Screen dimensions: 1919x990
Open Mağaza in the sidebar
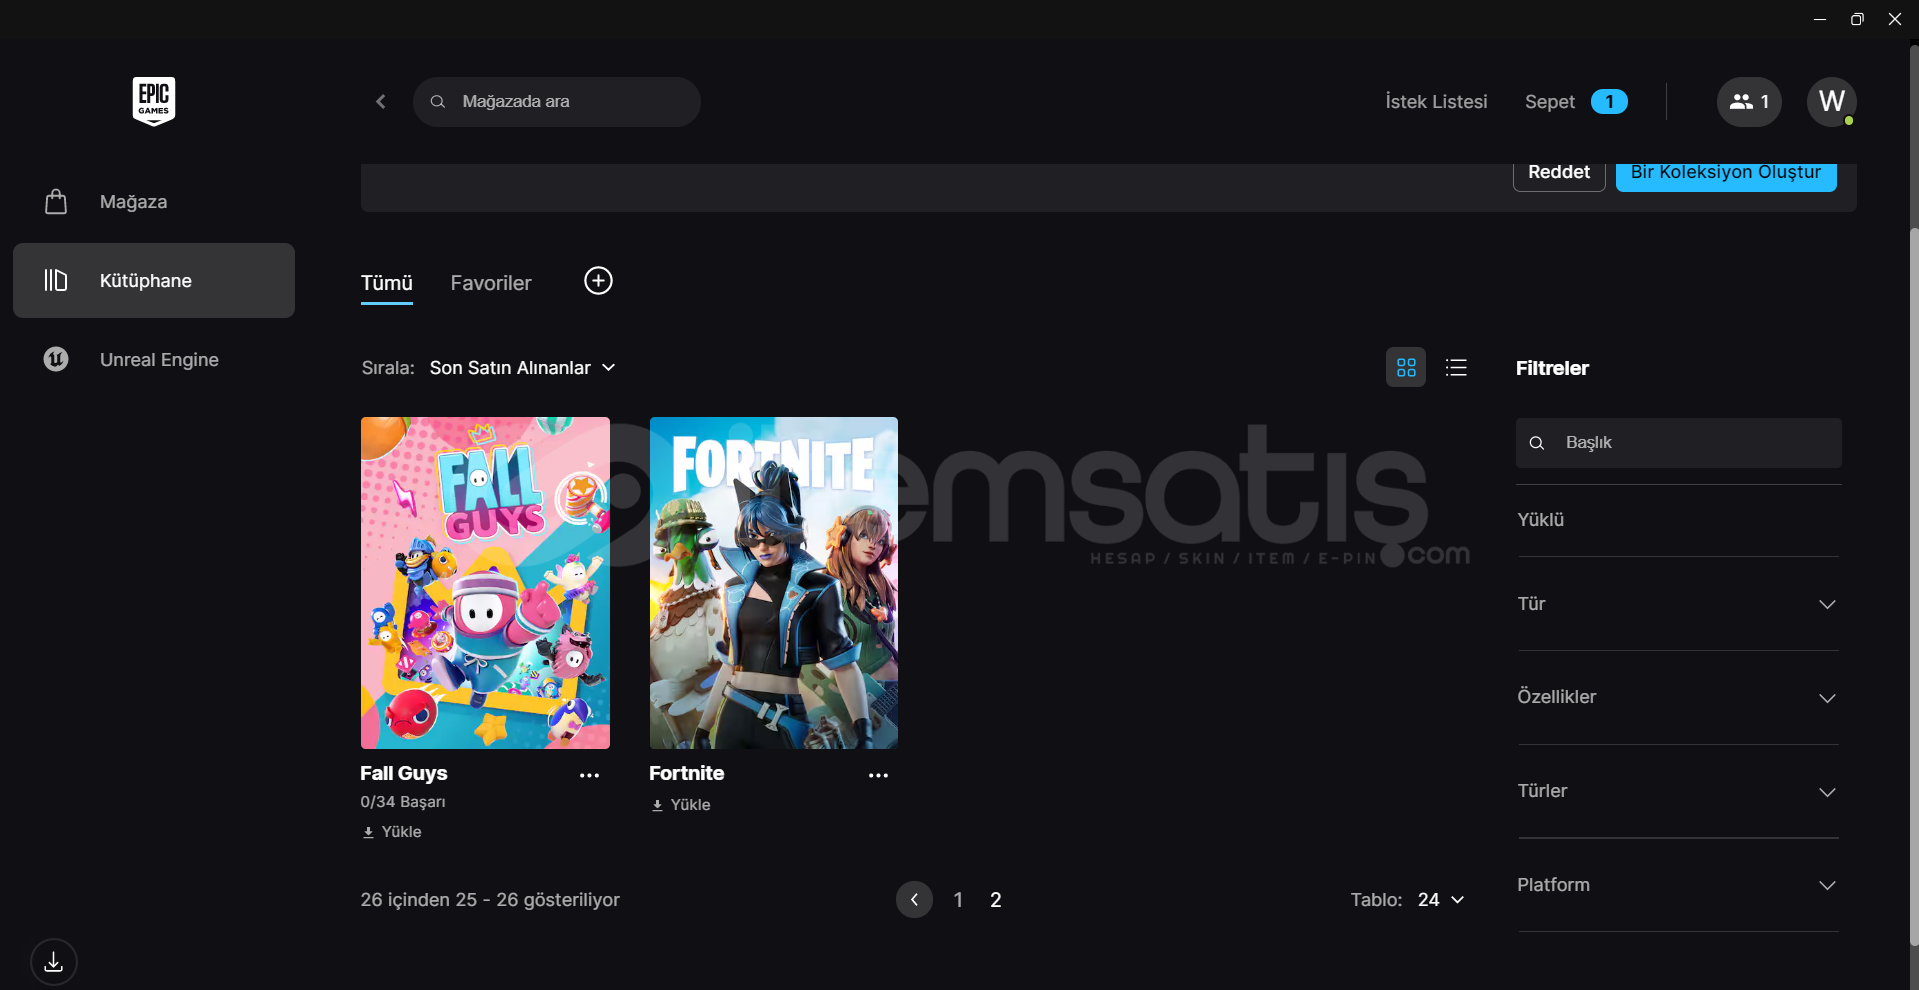tap(154, 202)
